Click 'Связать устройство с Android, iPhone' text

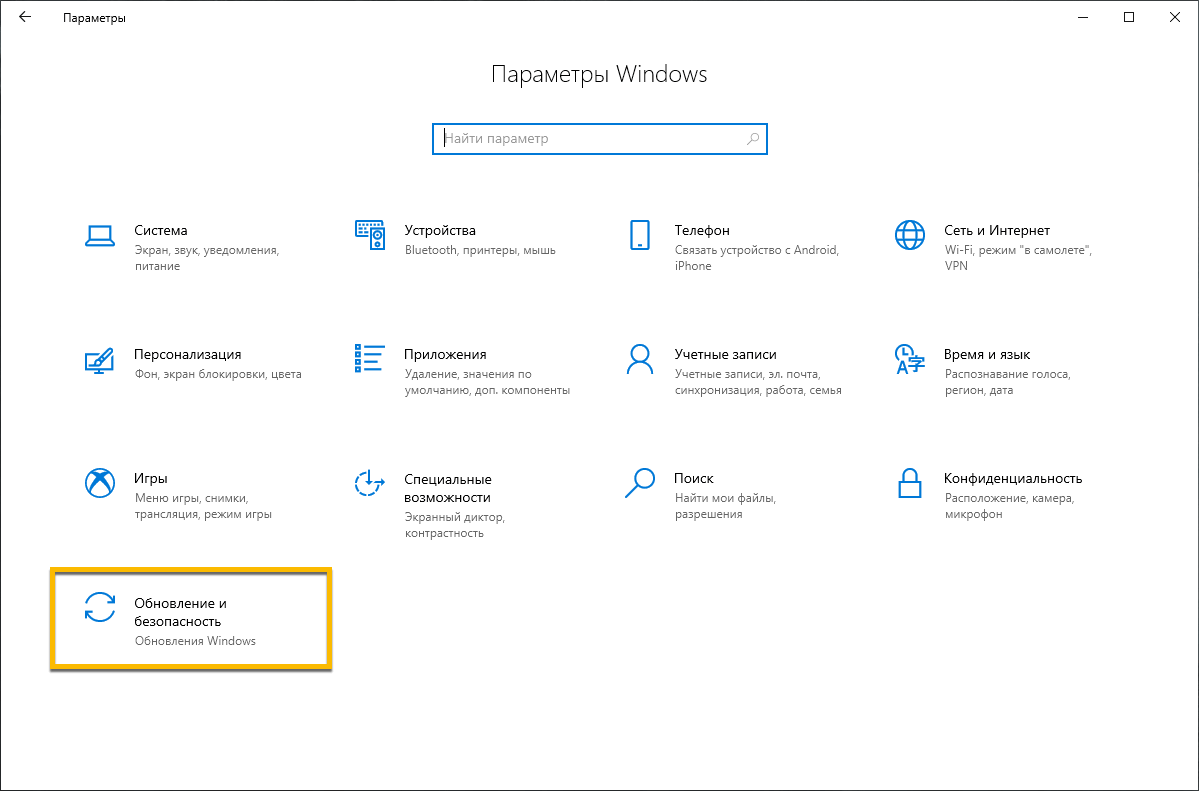757,258
